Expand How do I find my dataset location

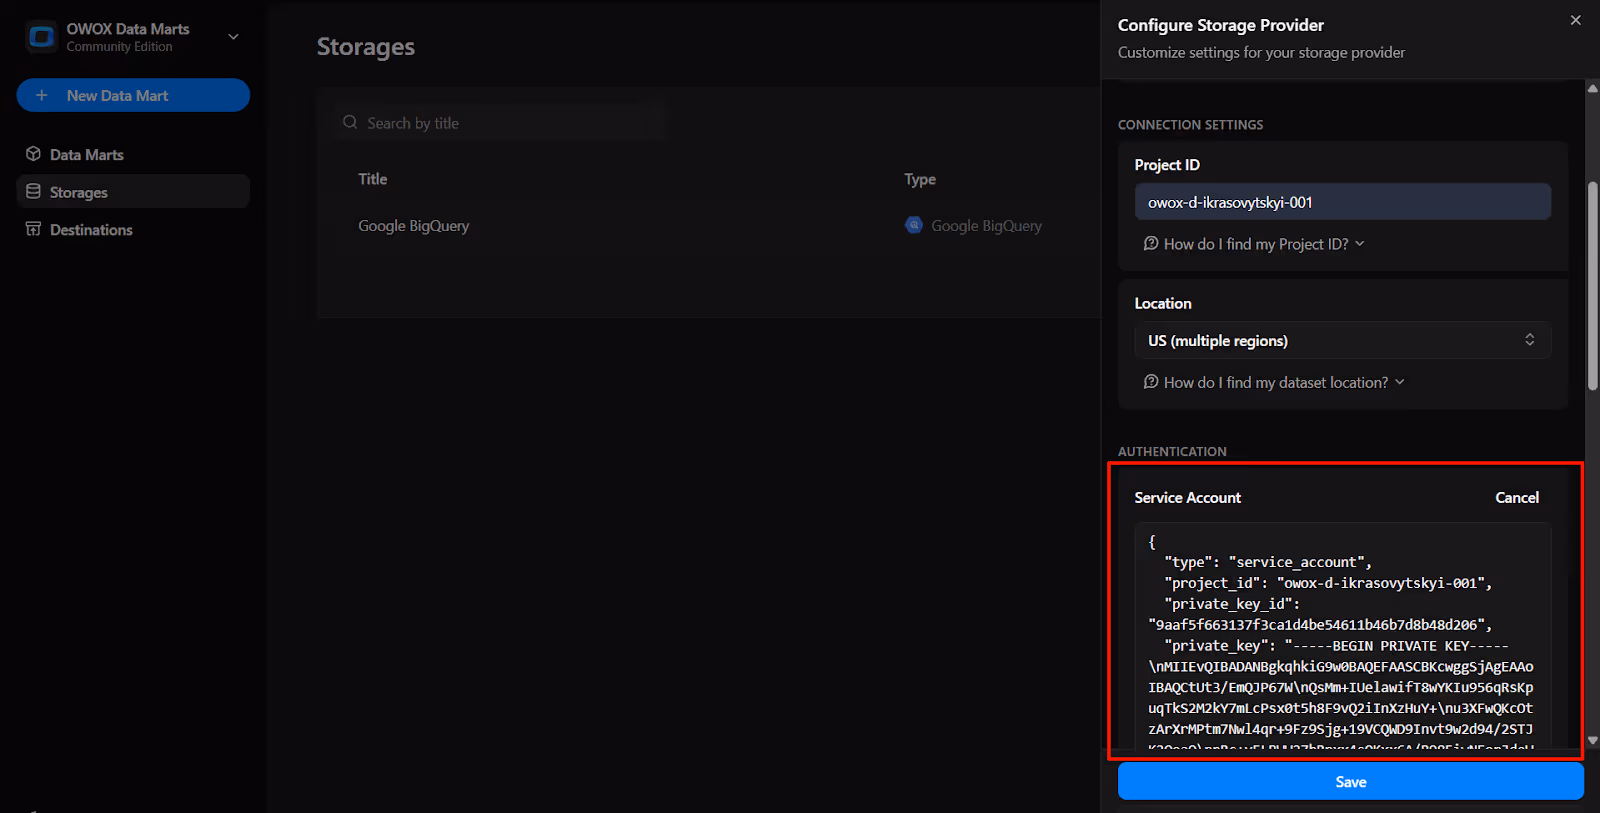pos(1274,382)
